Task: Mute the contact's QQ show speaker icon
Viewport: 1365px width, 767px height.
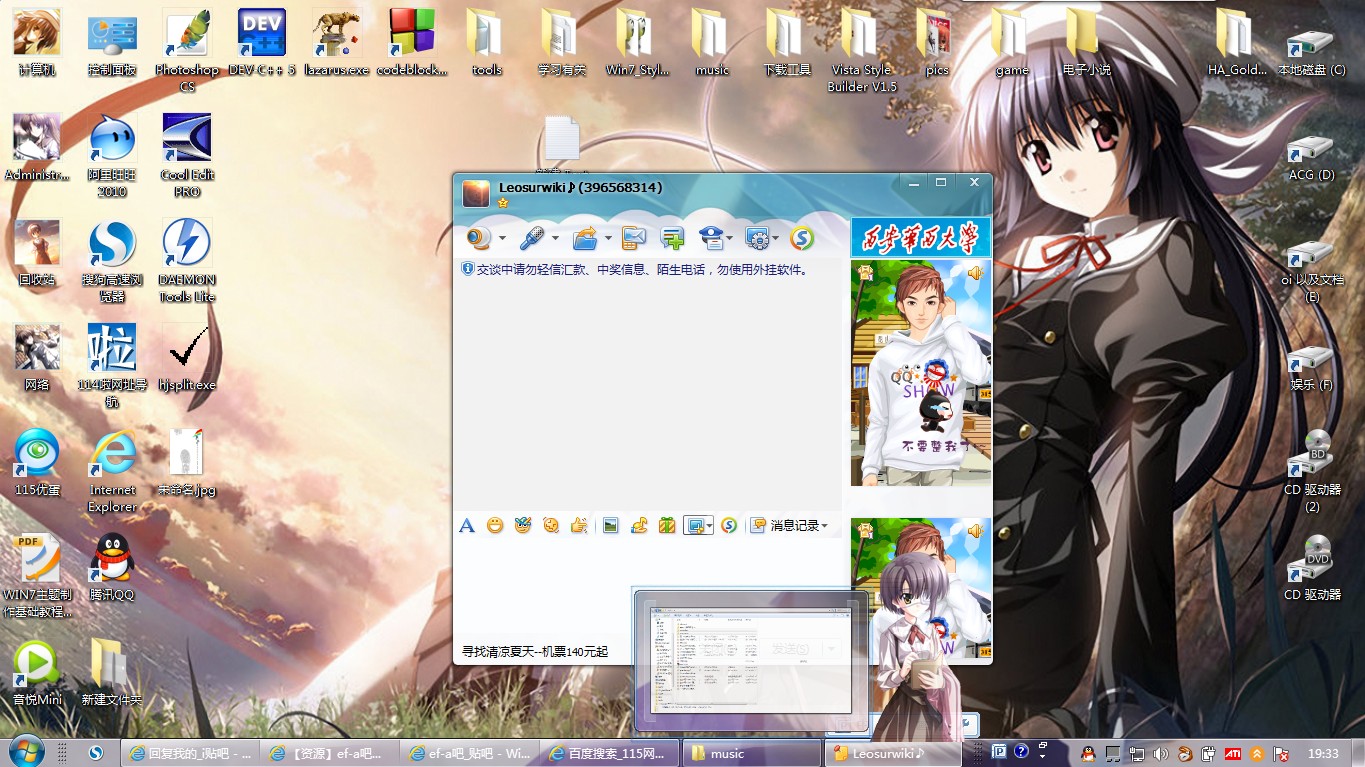Action: [x=975, y=273]
